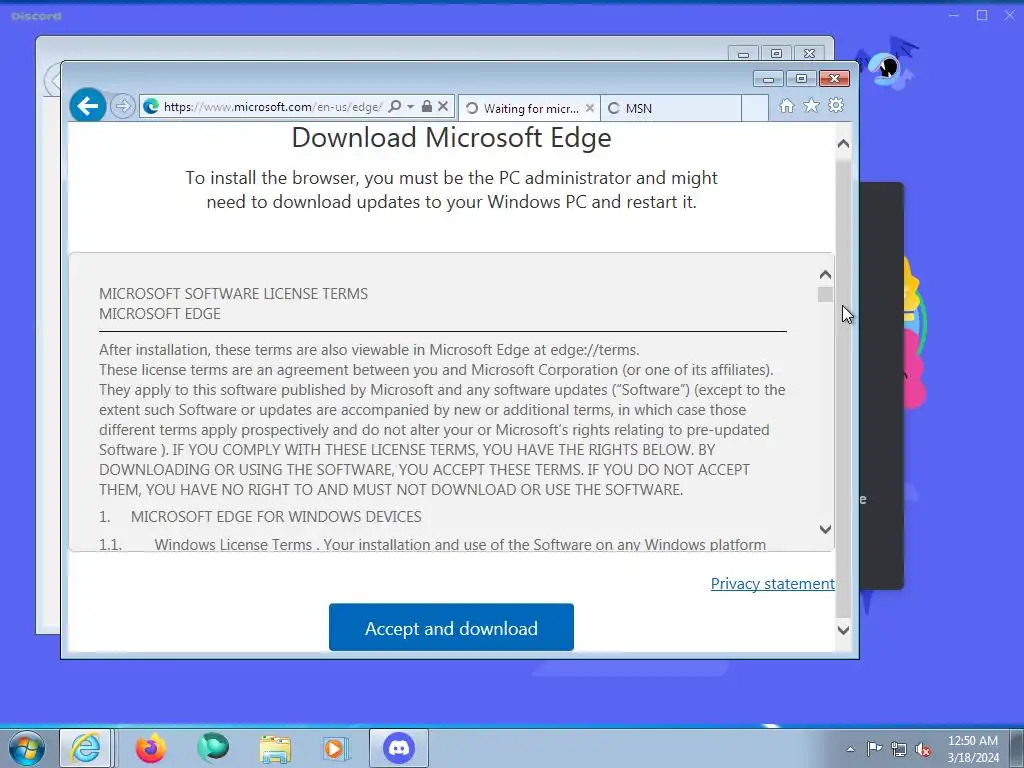The image size is (1024, 768).
Task: Close the front Internet Explorer window
Action: 834,79
